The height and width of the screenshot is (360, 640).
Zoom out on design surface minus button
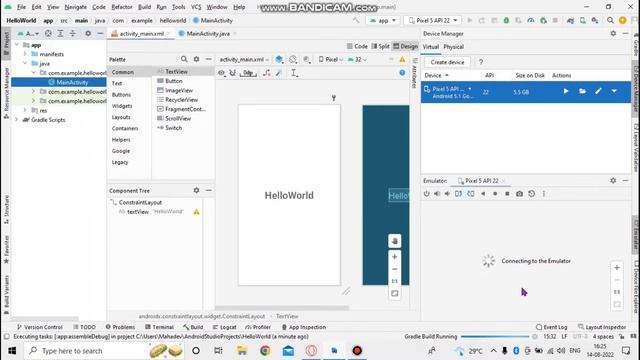click(394, 269)
